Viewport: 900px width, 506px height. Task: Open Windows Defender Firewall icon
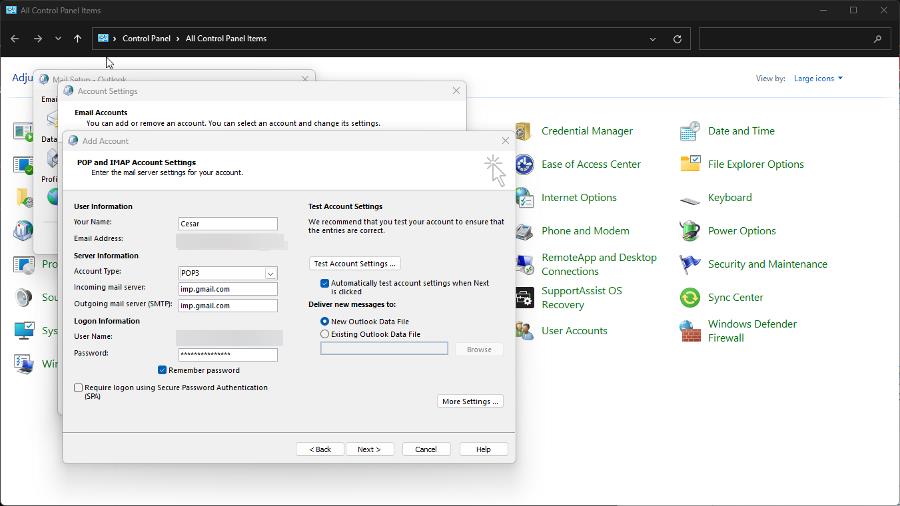click(690, 331)
